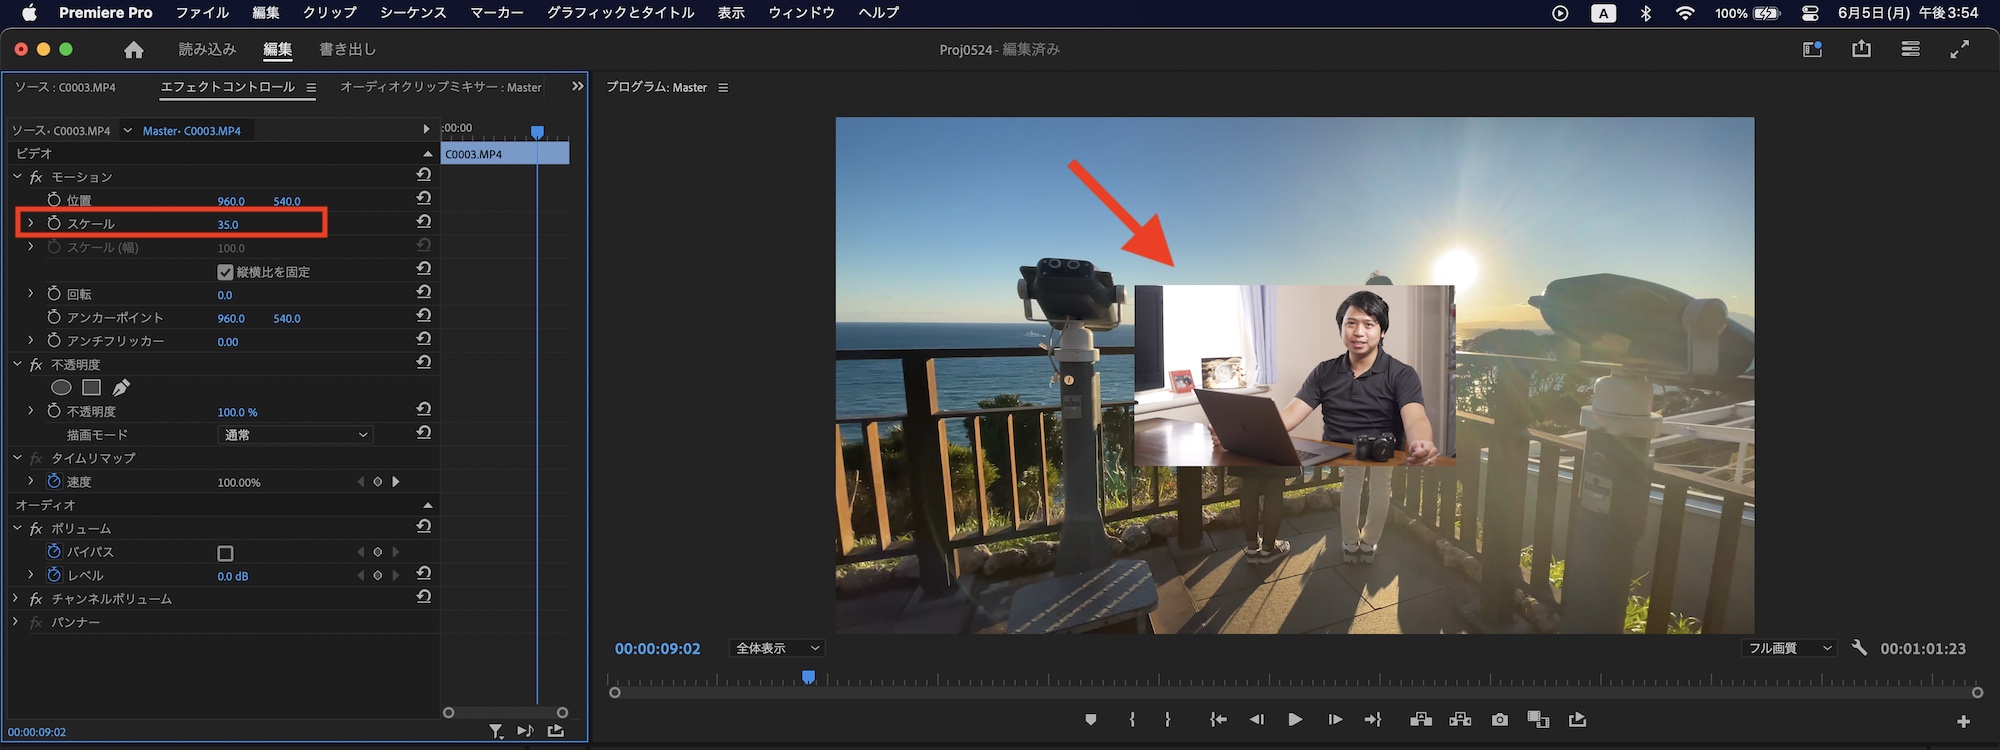The image size is (2000, 750).
Task: Open the シーケンス menu
Action: click(412, 13)
